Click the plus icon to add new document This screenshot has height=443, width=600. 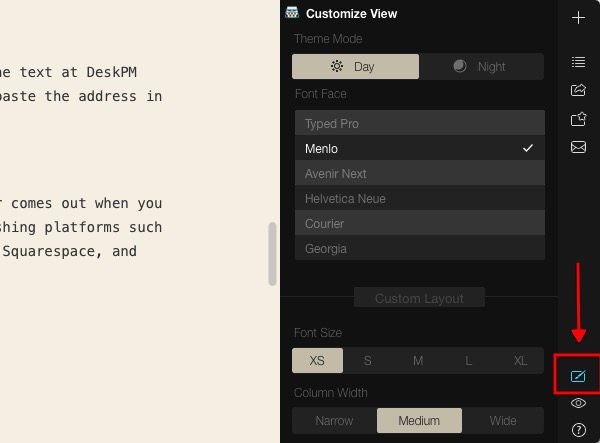click(x=578, y=18)
